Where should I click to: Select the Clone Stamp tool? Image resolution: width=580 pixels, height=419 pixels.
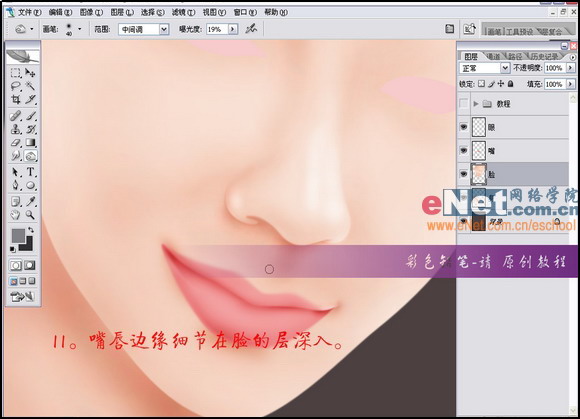click(x=15, y=129)
